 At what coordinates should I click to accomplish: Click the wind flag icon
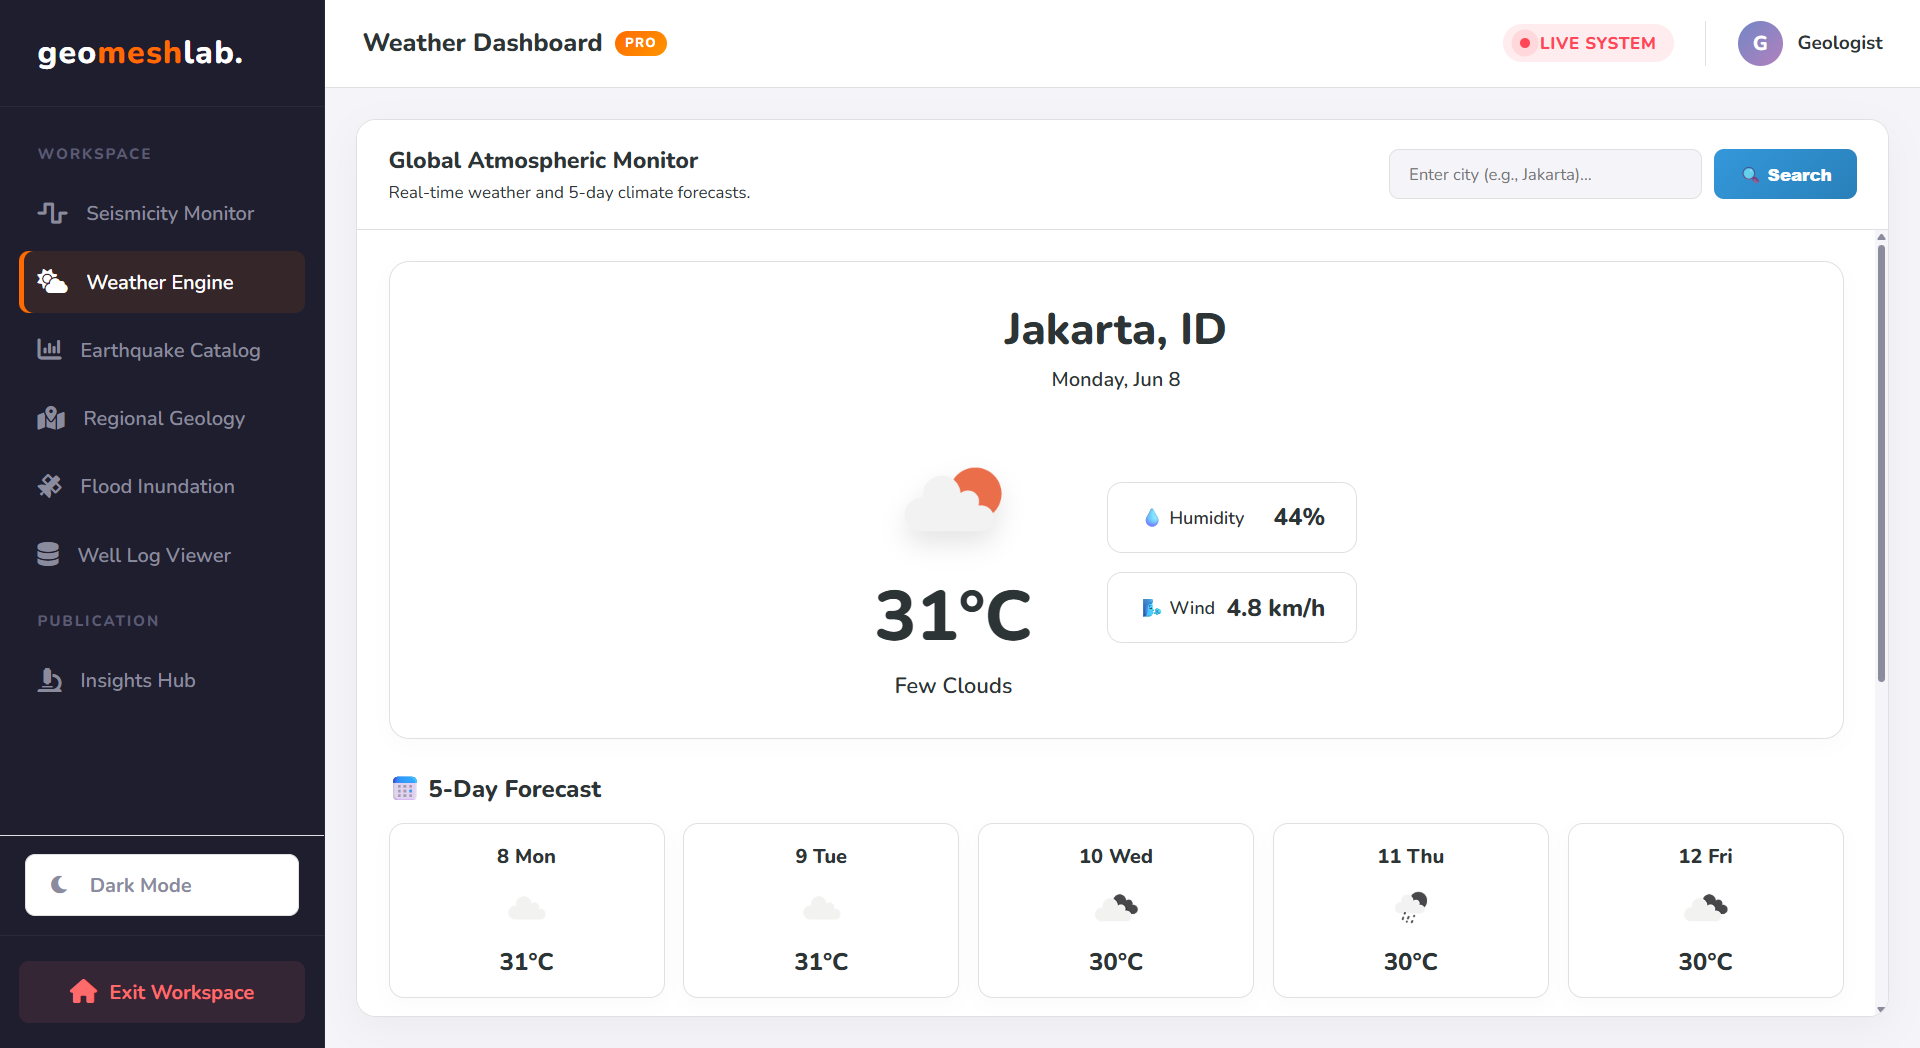tap(1152, 608)
